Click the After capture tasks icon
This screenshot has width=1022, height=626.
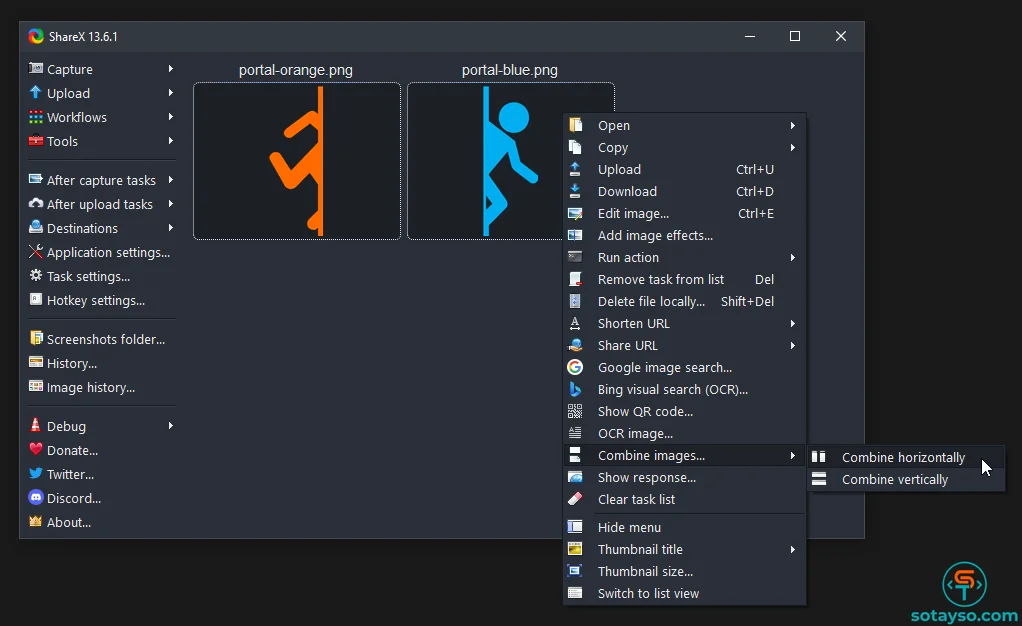pyautogui.click(x=36, y=179)
